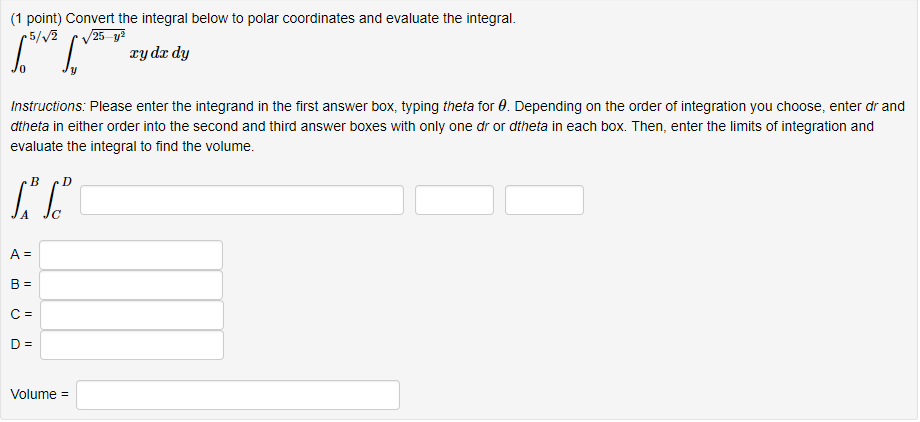Click the theta symbol in the instructions
Screen dimensions: 920x422
[502, 107]
